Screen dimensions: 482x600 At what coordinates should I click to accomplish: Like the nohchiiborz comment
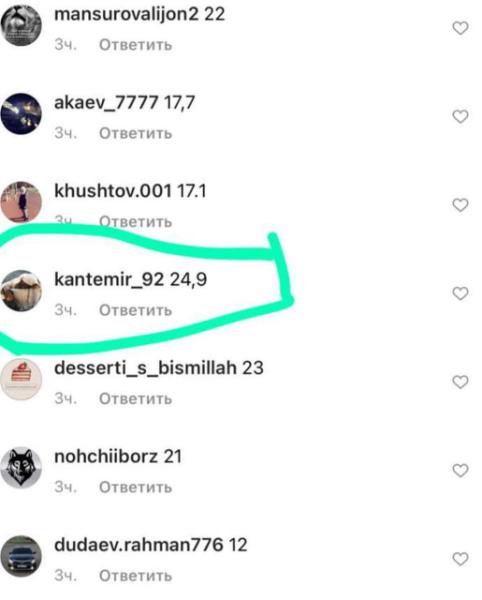(x=460, y=470)
